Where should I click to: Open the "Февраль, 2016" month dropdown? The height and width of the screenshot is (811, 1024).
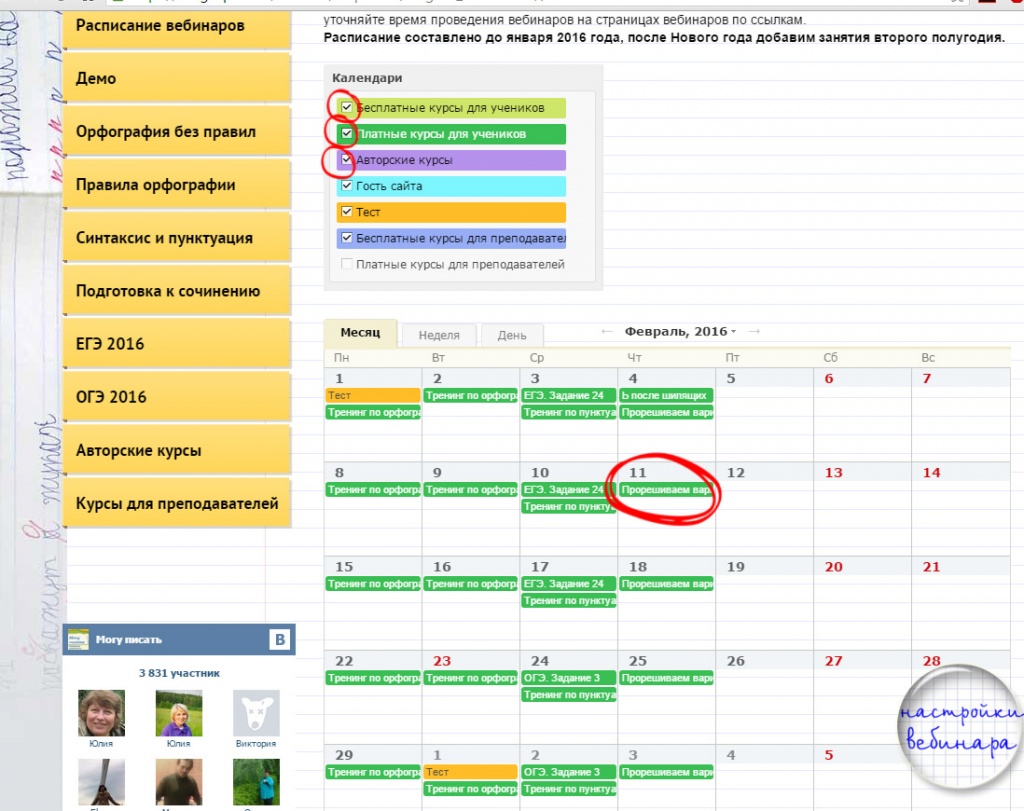click(x=680, y=332)
